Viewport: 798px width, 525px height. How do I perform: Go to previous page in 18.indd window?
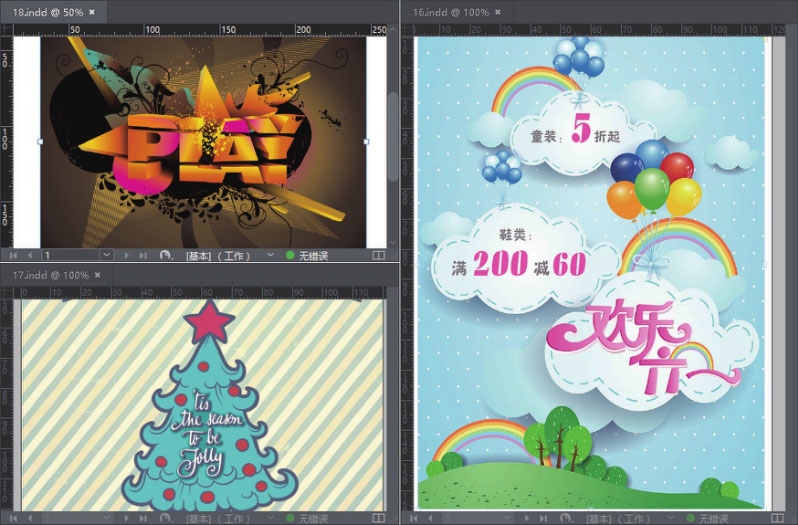pos(29,256)
